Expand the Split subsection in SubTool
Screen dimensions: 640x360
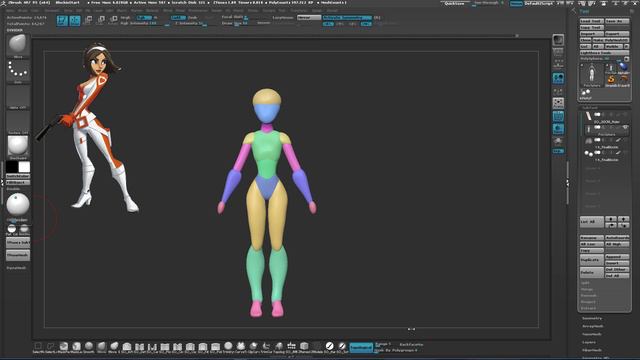pos(585,282)
